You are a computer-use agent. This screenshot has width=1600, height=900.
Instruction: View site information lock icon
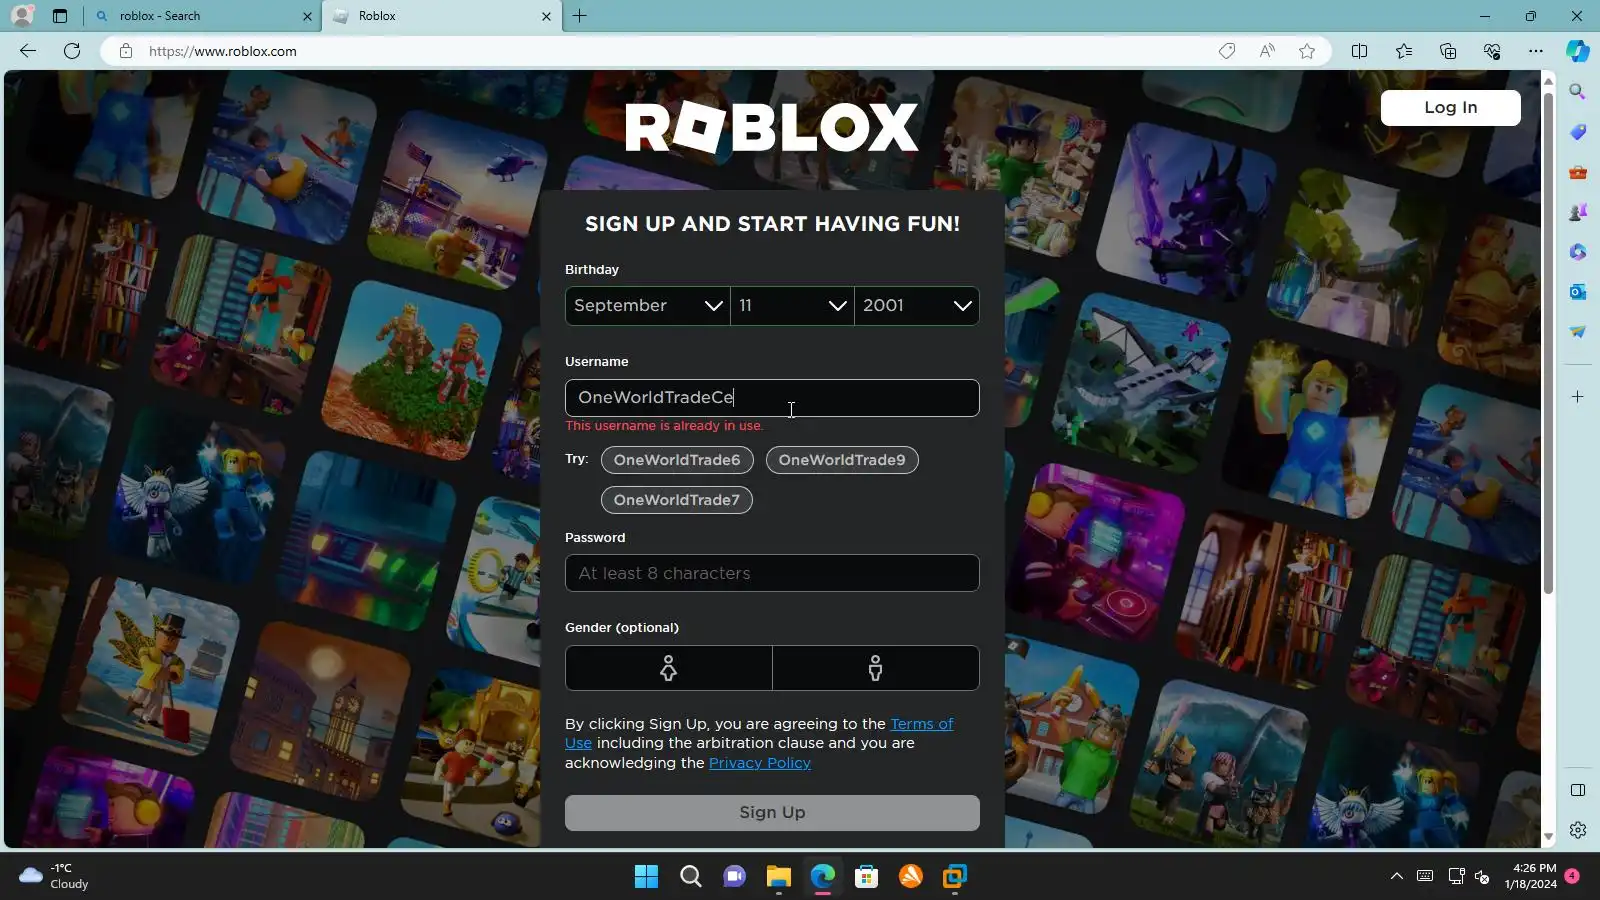tap(125, 51)
